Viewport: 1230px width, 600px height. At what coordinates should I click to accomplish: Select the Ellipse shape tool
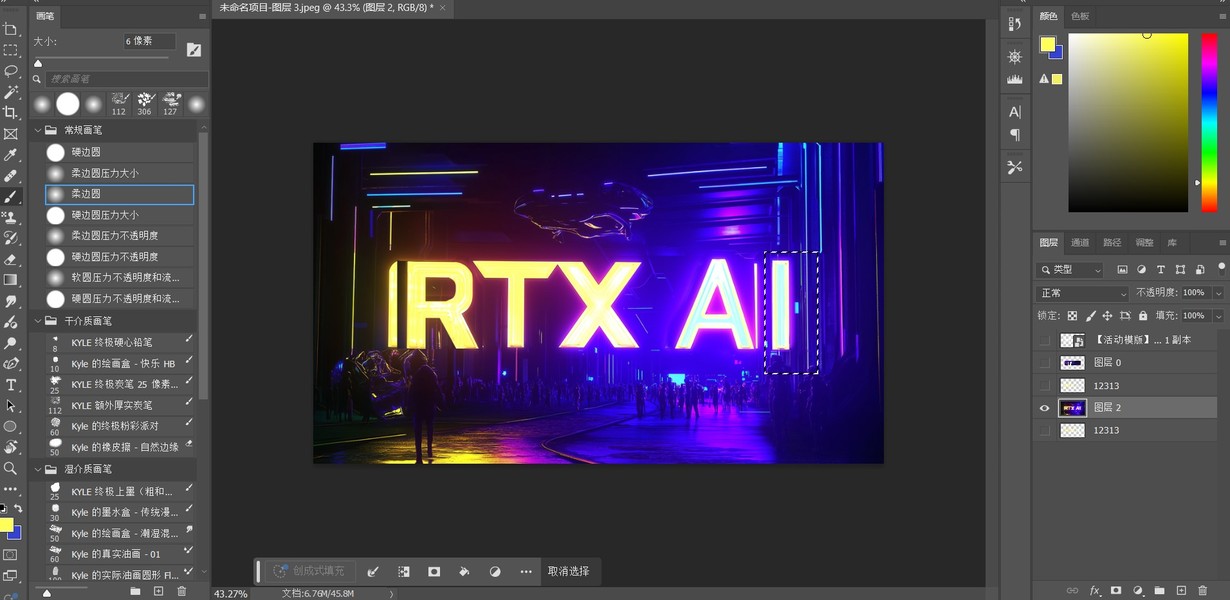[10, 427]
